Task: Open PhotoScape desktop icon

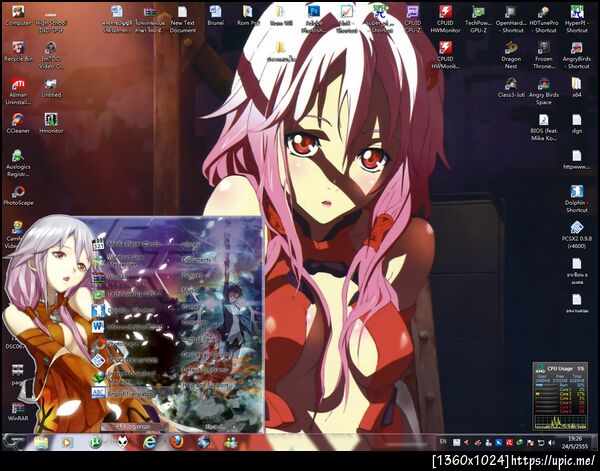Action: pos(18,195)
